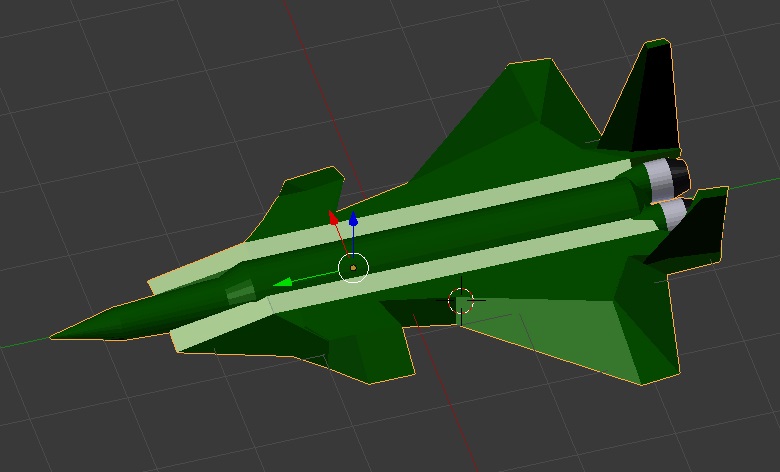The height and width of the screenshot is (472, 780).
Task: Click the upper grey engine nozzle
Action: click(x=664, y=177)
